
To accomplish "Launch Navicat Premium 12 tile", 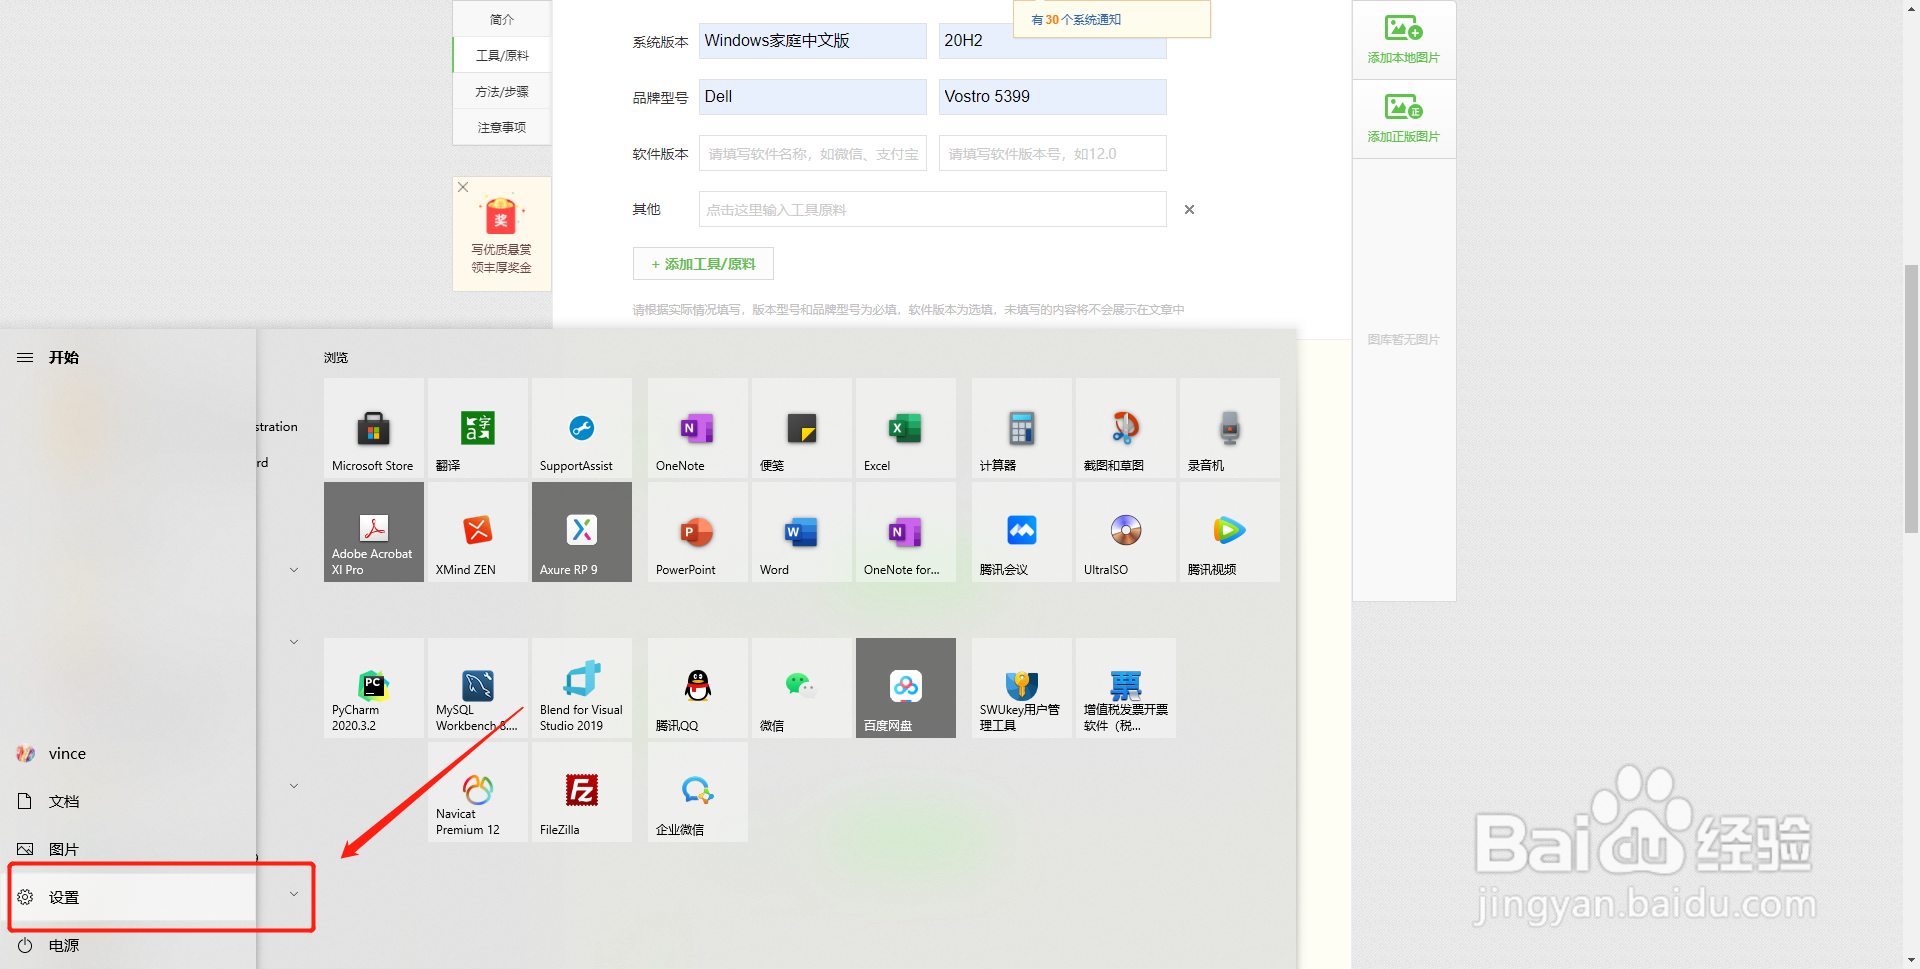I will [x=477, y=792].
